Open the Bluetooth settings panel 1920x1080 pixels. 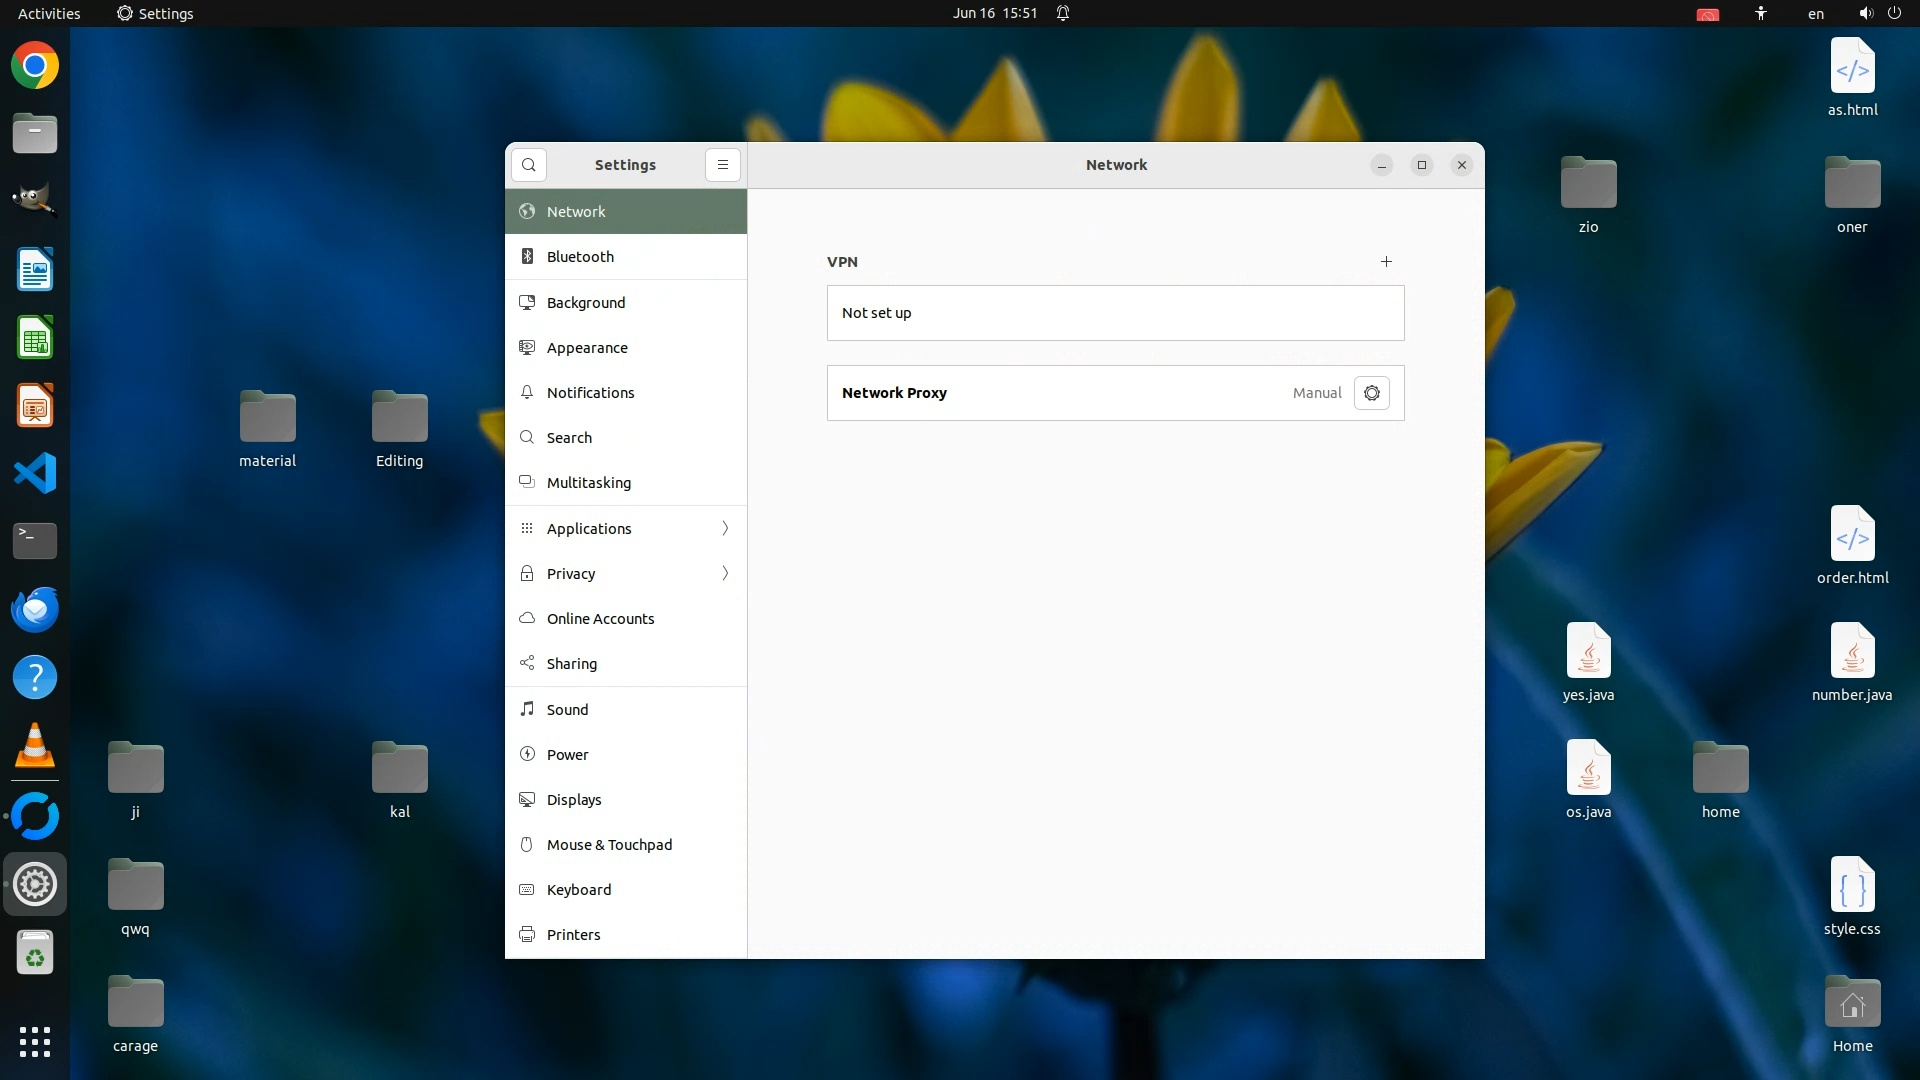click(x=580, y=257)
